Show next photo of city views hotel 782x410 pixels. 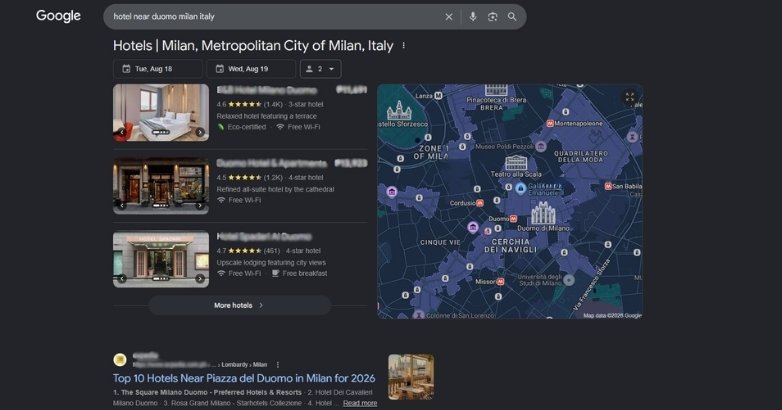pos(200,279)
